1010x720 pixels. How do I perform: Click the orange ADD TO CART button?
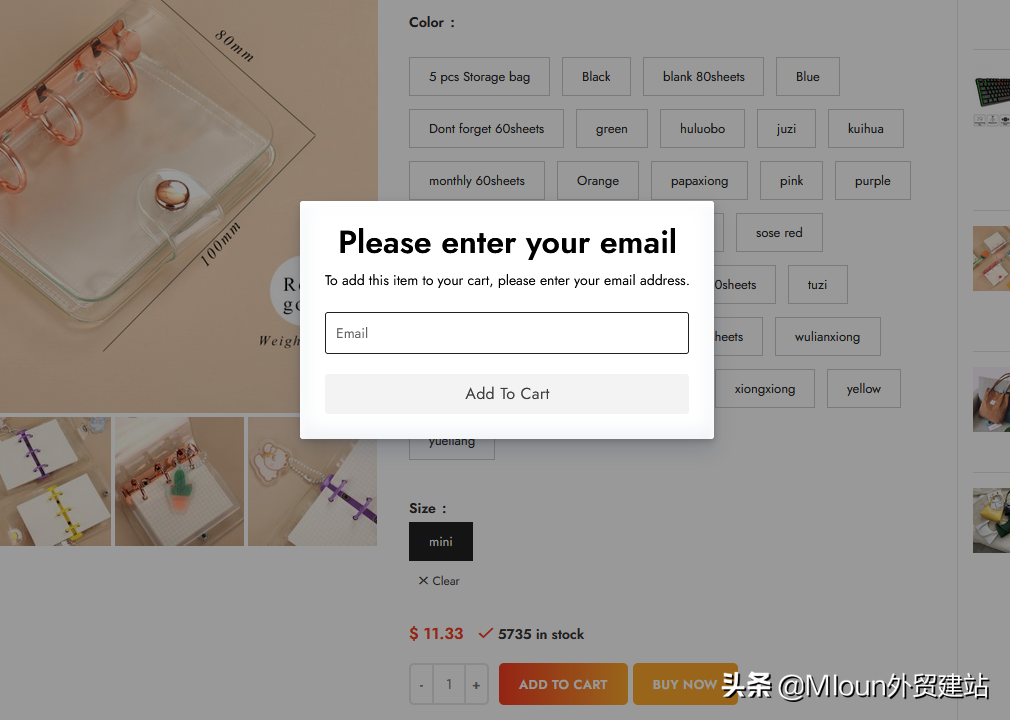click(563, 684)
